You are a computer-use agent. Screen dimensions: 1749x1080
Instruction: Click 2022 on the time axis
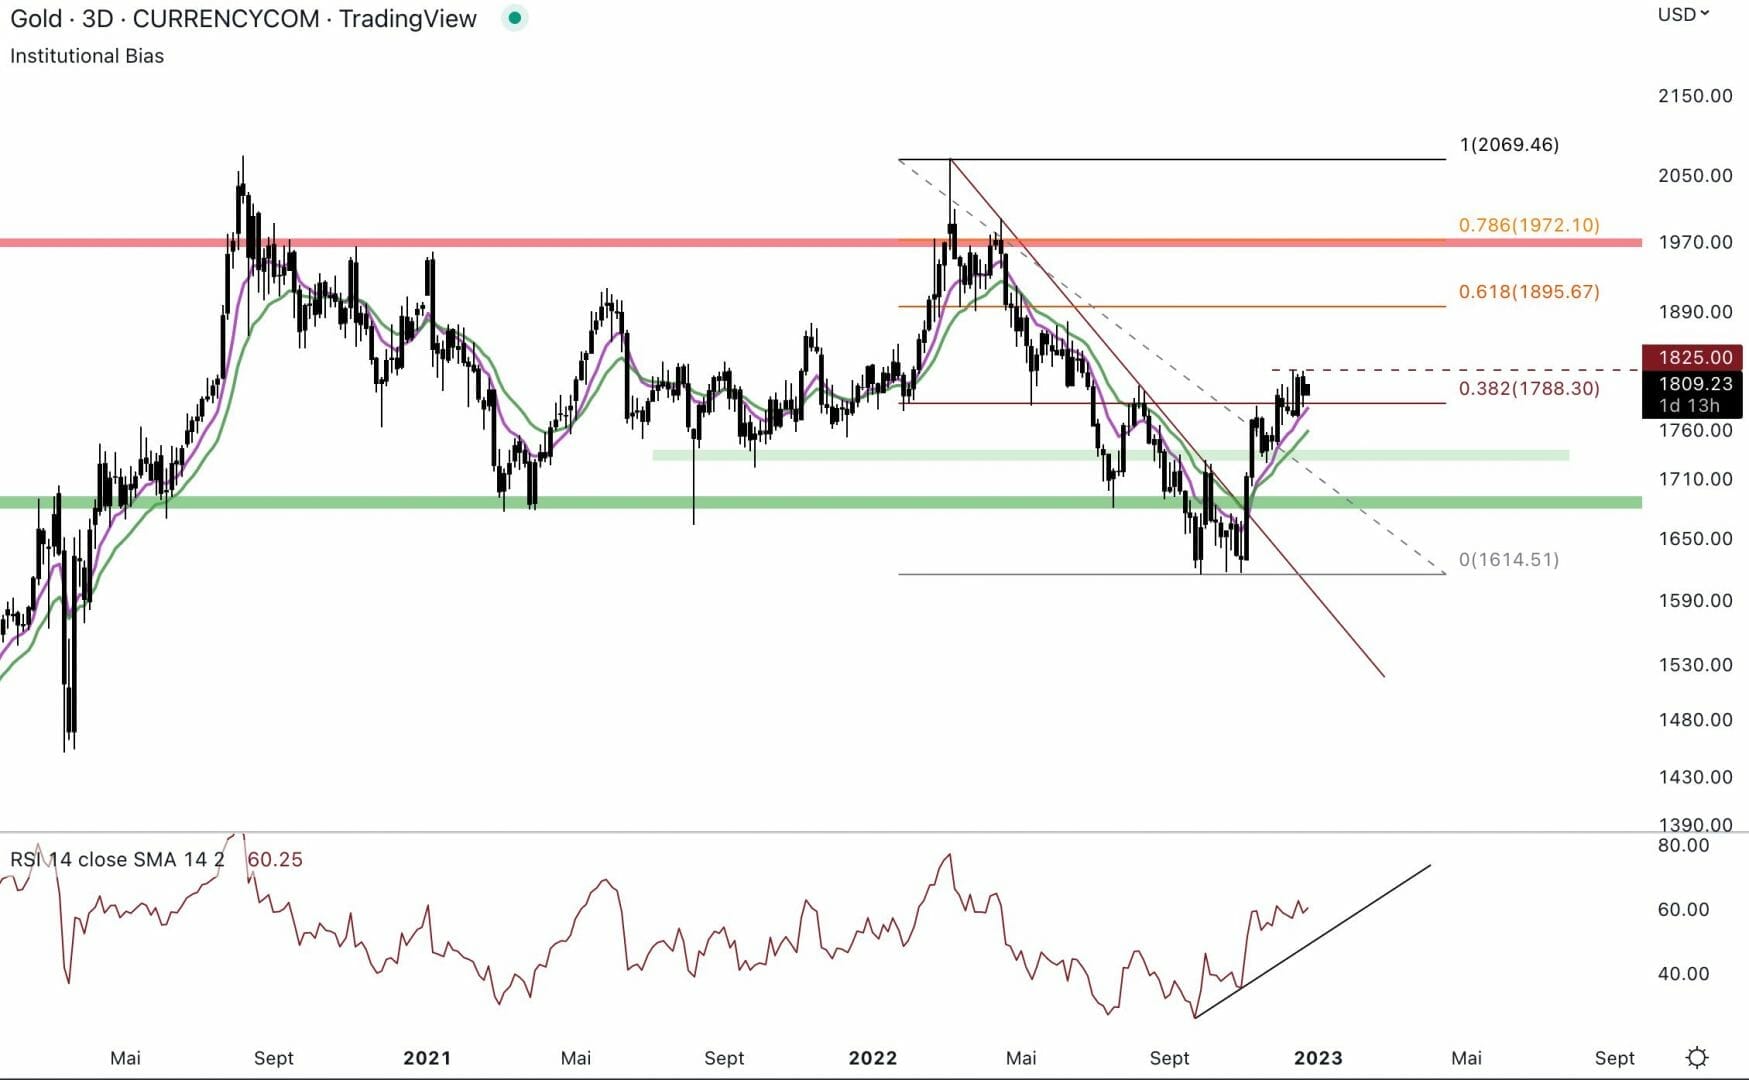(872, 1058)
